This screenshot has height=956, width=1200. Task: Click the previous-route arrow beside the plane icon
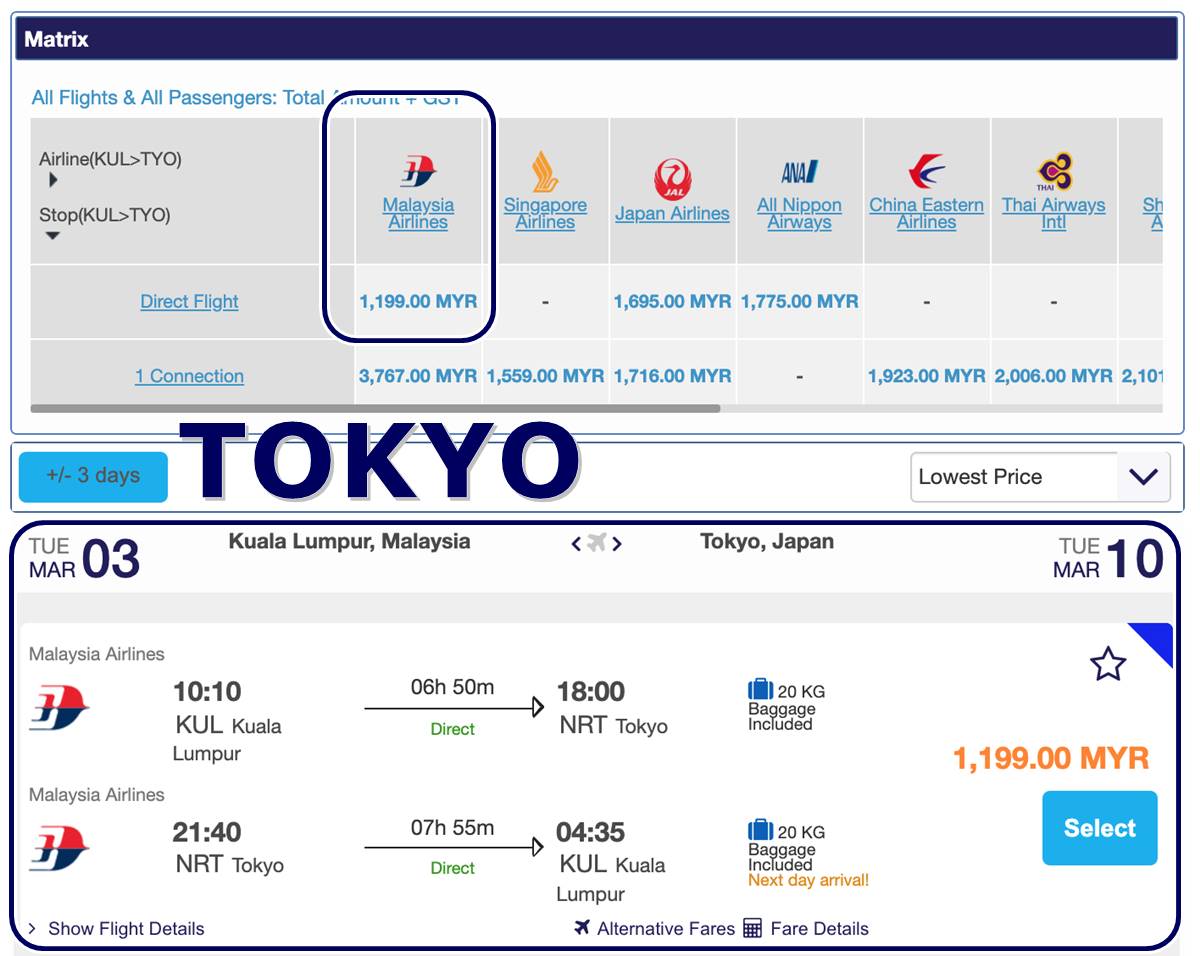[x=576, y=544]
